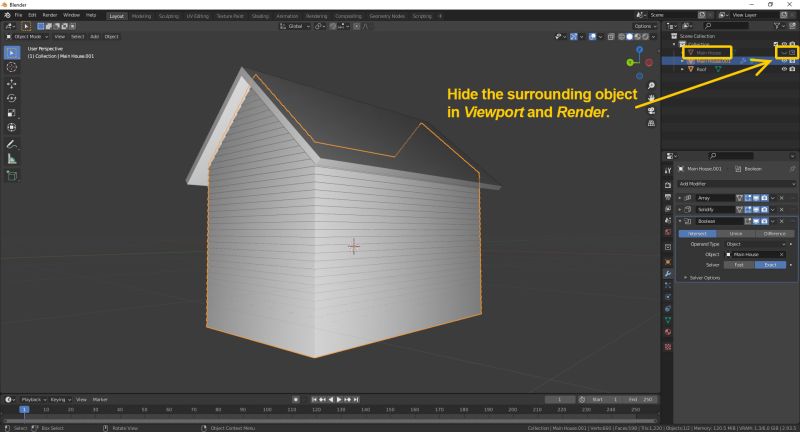The image size is (800, 432).
Task: Toggle Boolean modifier viewport display
Action: point(756,221)
